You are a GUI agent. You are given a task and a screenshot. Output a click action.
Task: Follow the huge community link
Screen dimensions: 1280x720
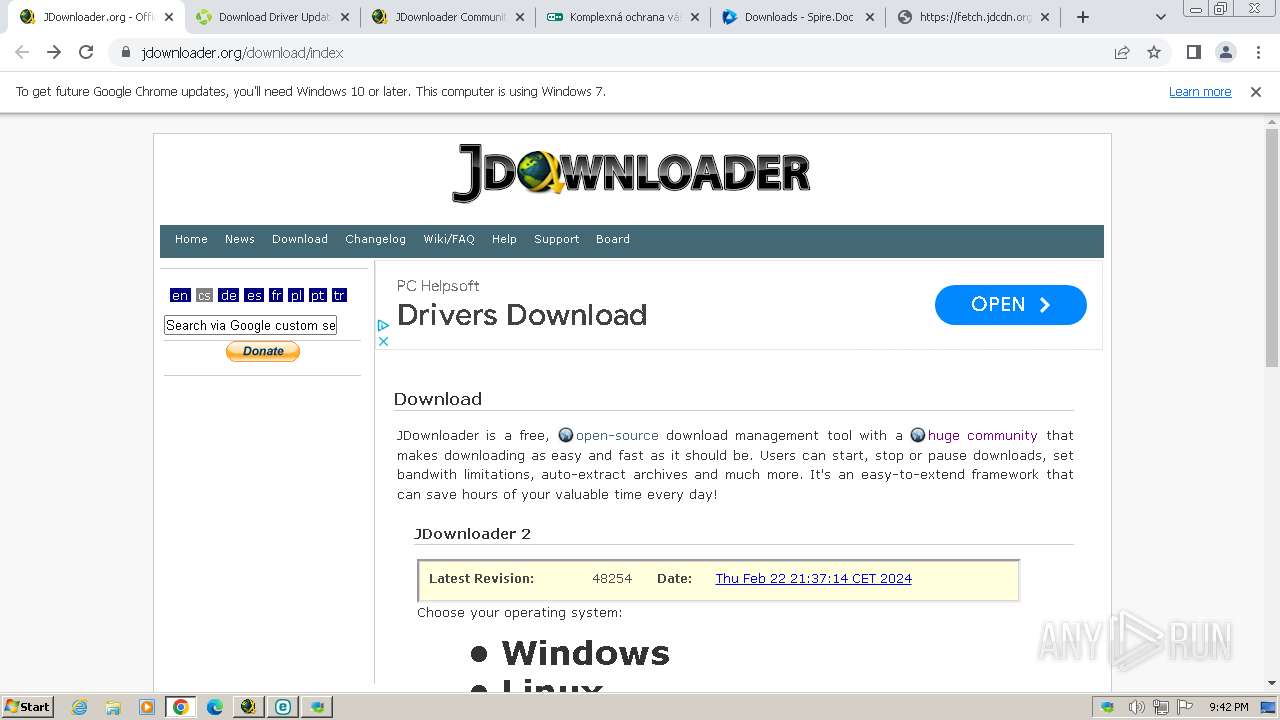(x=983, y=435)
